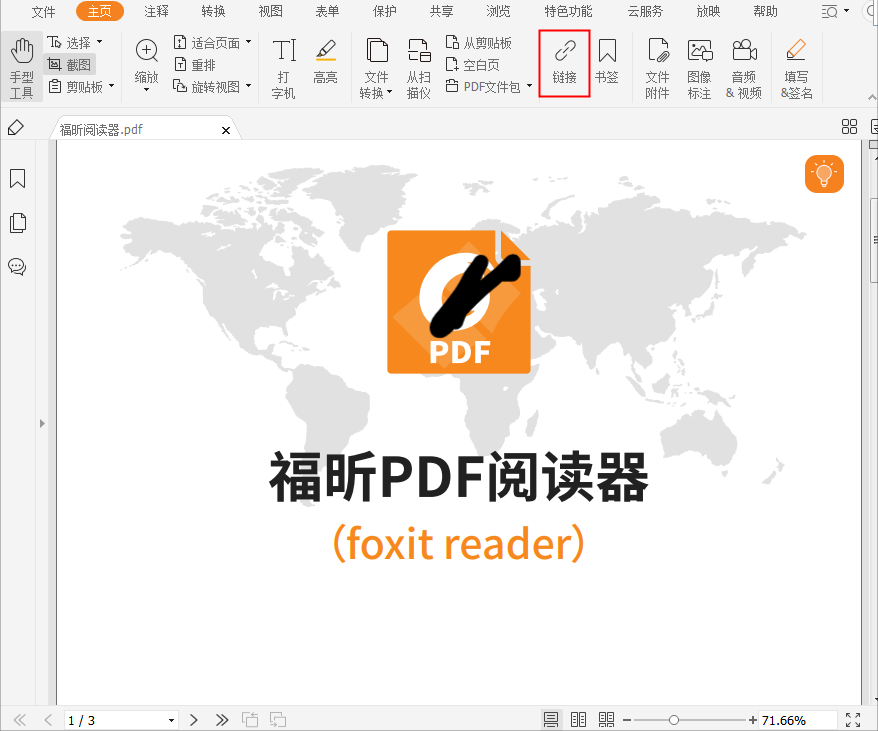The image size is (878, 731).
Task: Enable facing pages layout at the bottom
Action: [578, 719]
